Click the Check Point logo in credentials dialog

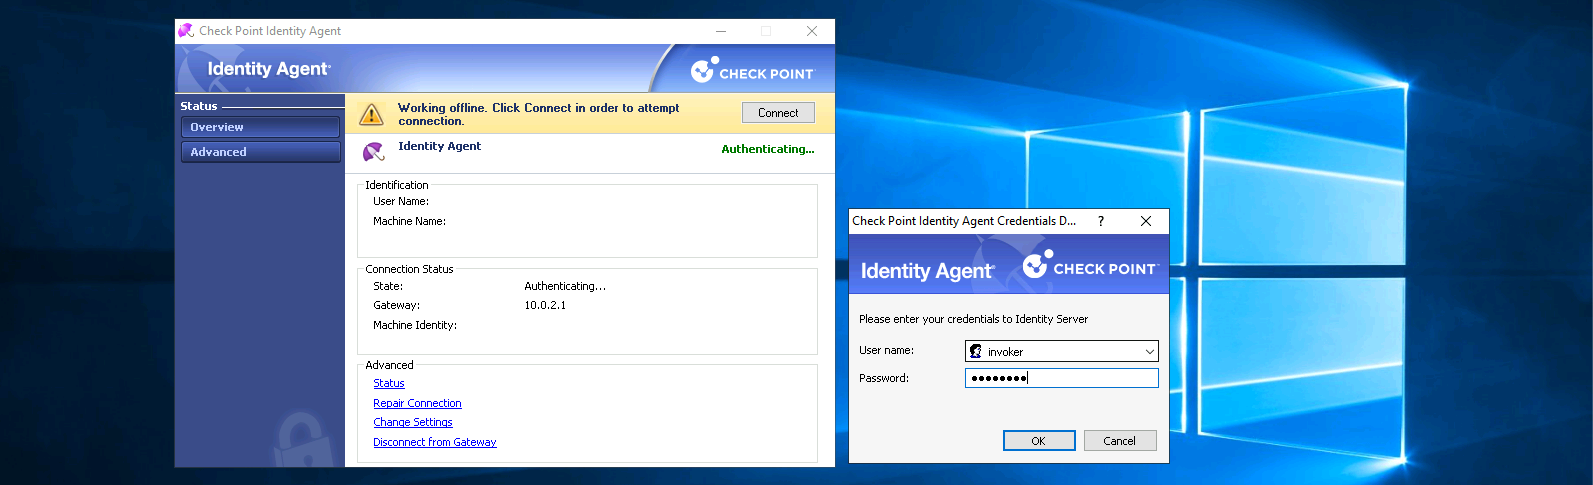pyautogui.click(x=1089, y=266)
